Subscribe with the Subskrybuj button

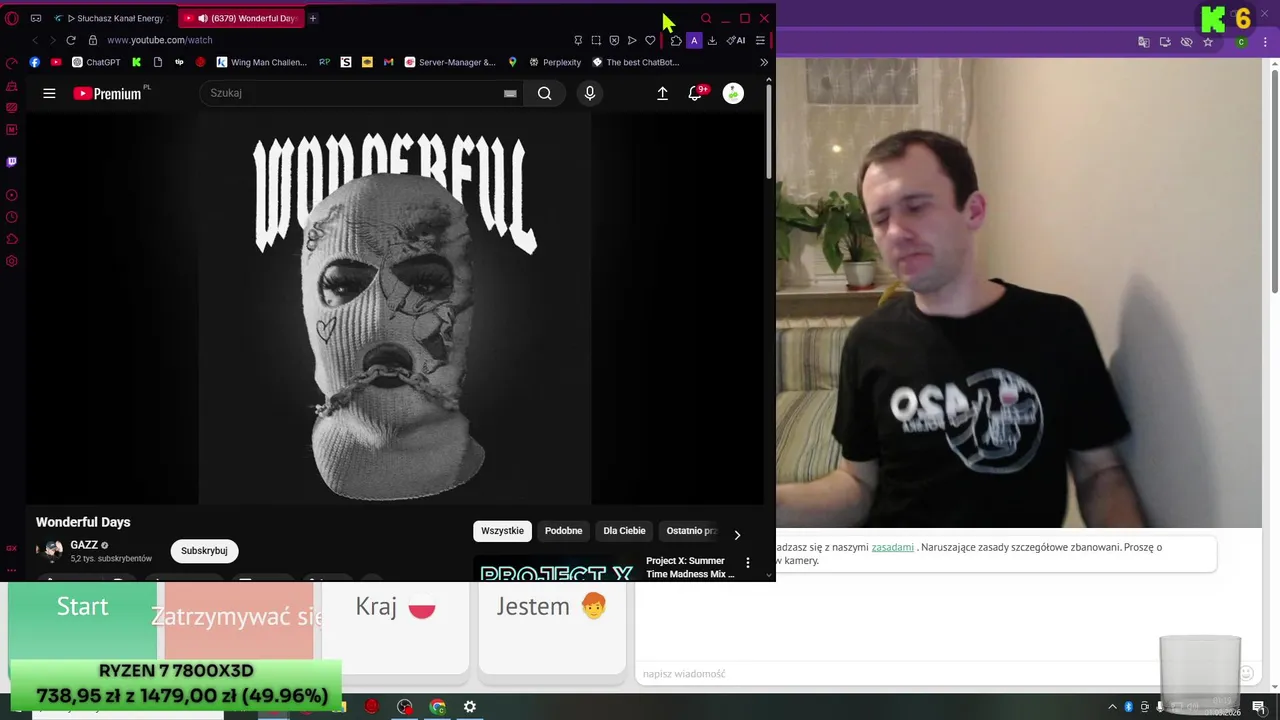tap(204, 551)
